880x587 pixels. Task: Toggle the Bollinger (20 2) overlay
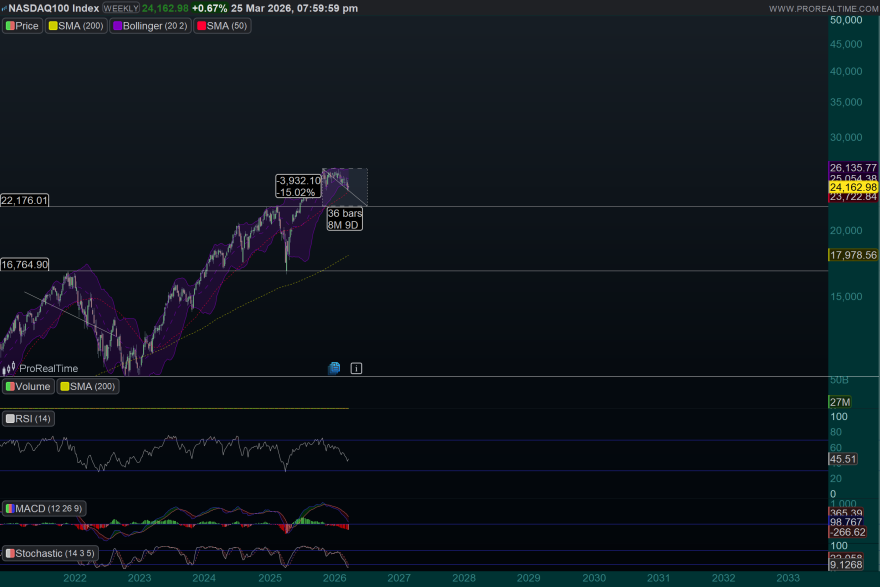(x=150, y=26)
